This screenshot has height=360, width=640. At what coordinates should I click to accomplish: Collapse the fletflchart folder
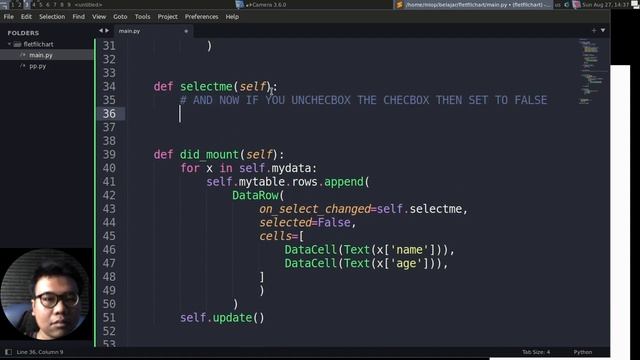(x=9, y=44)
